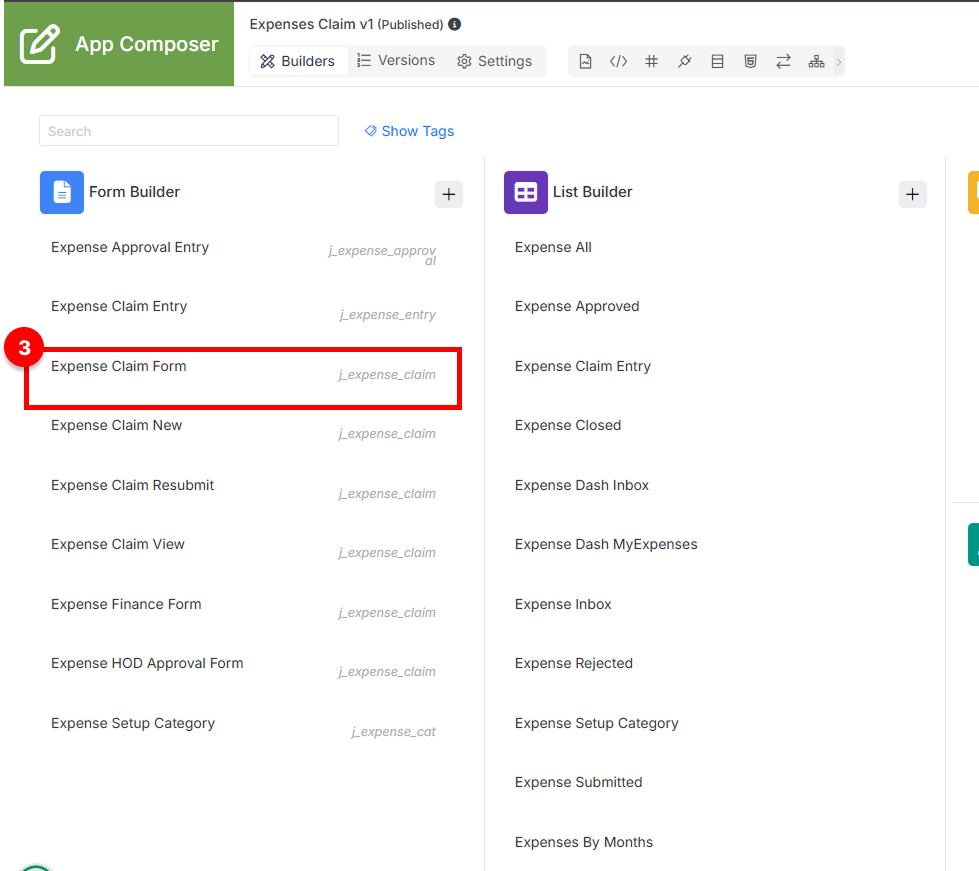979x871 pixels.
Task: Open the Expense Dash Inbox list
Action: point(582,485)
